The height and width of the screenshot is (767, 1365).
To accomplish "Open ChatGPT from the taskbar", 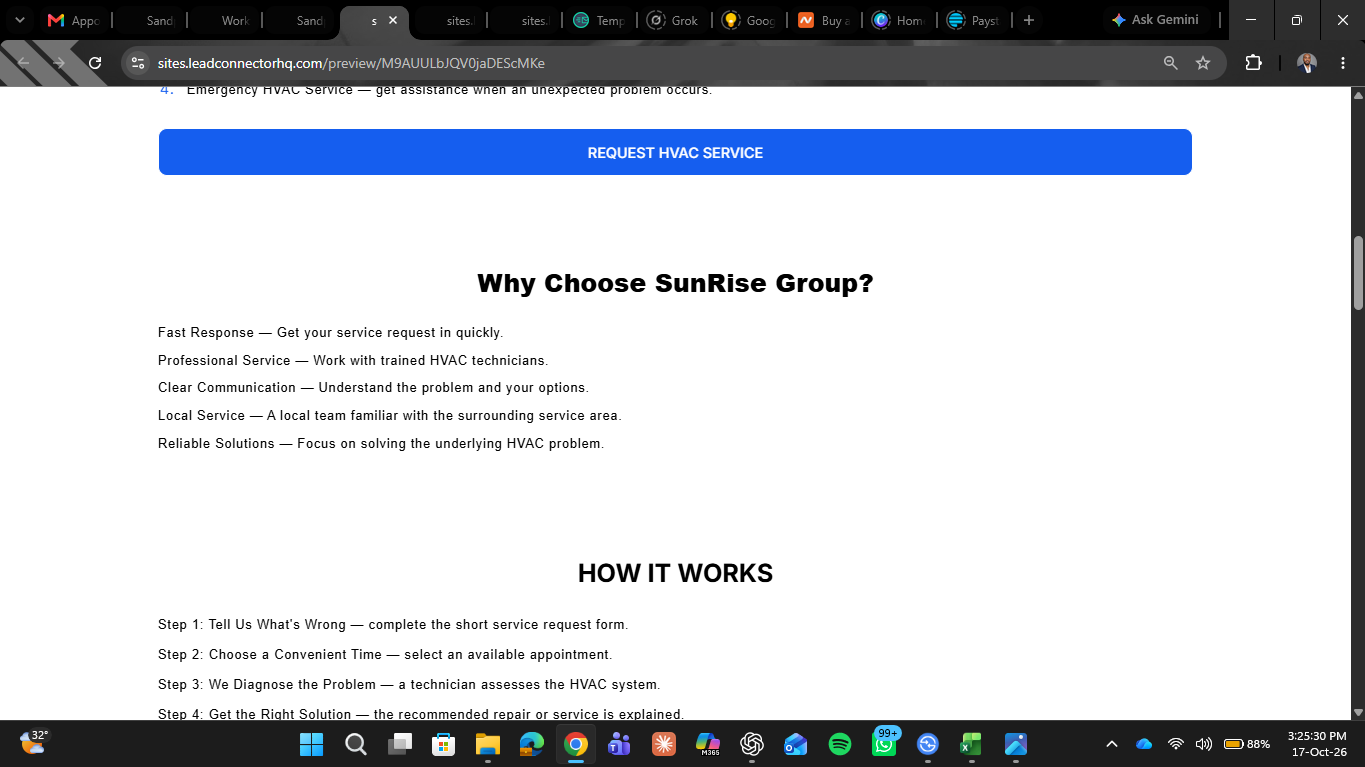I will pyautogui.click(x=752, y=744).
